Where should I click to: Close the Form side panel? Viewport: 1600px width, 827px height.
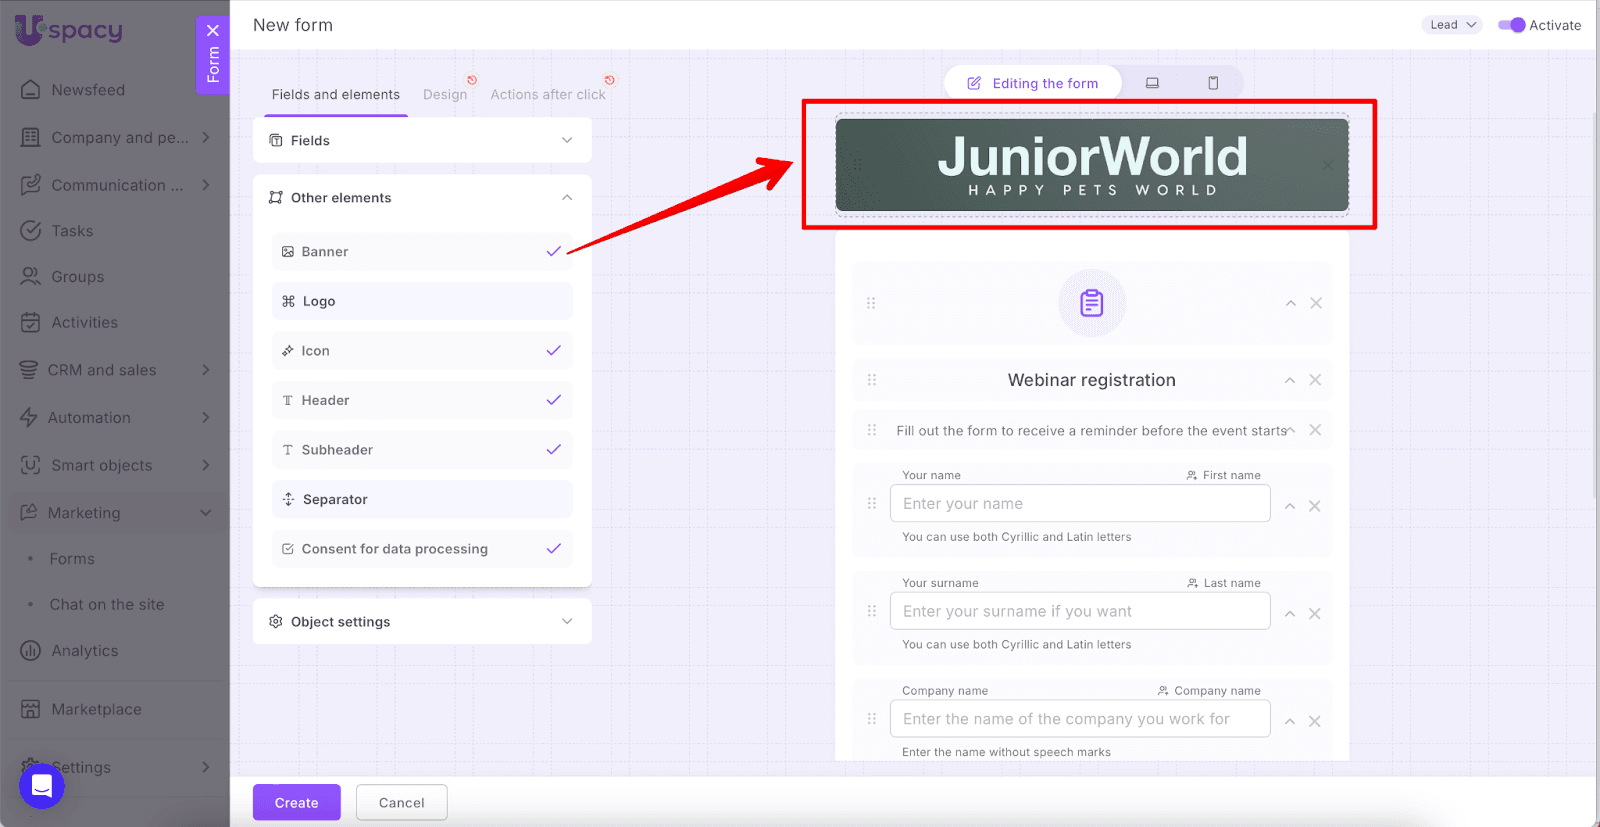coord(213,30)
